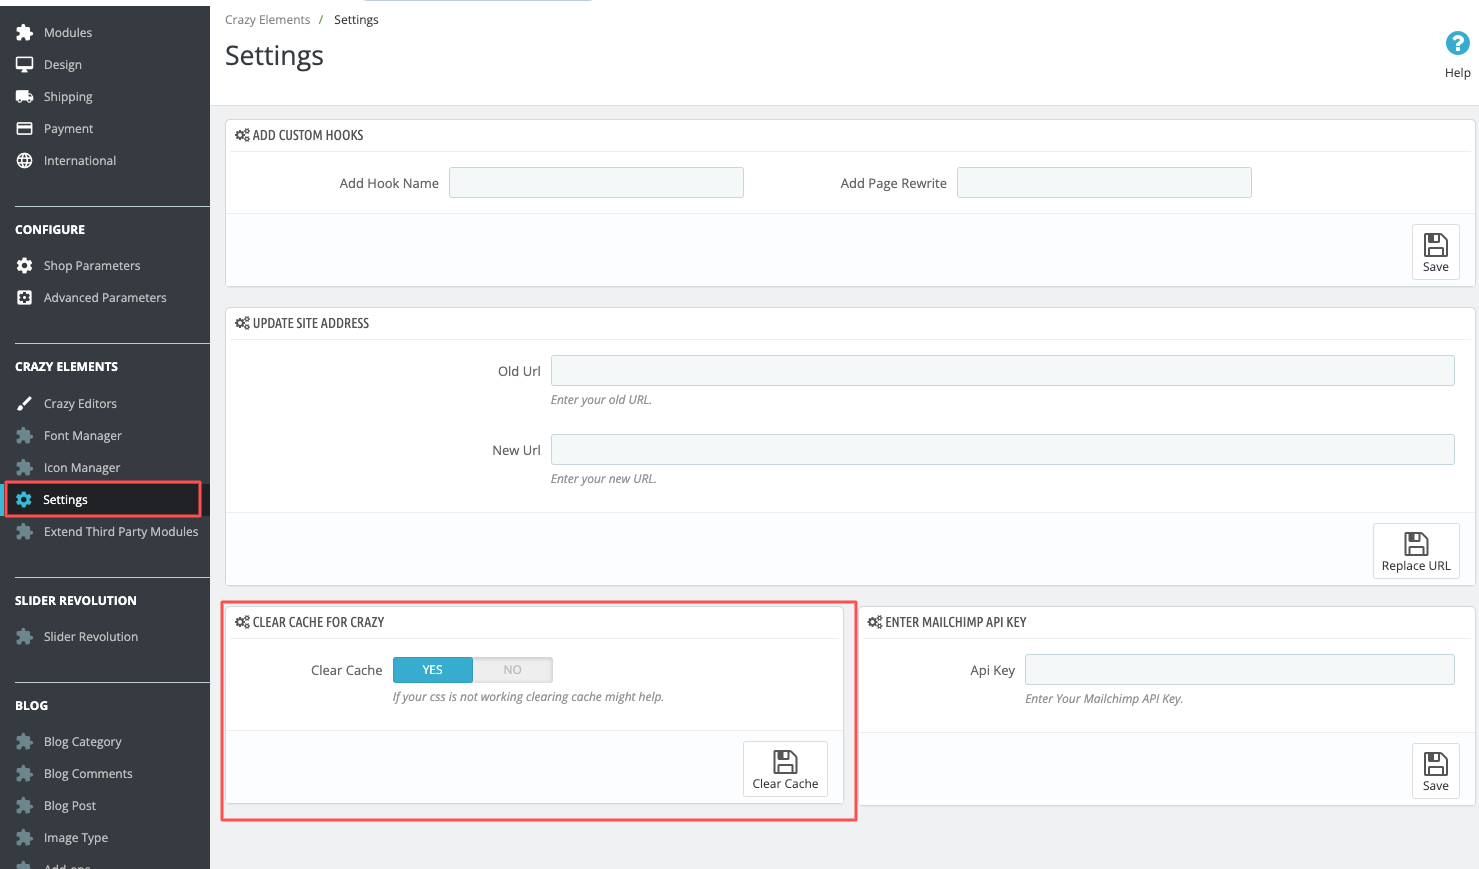1479x869 pixels.
Task: Click inside the Api Key field
Action: point(1239,670)
